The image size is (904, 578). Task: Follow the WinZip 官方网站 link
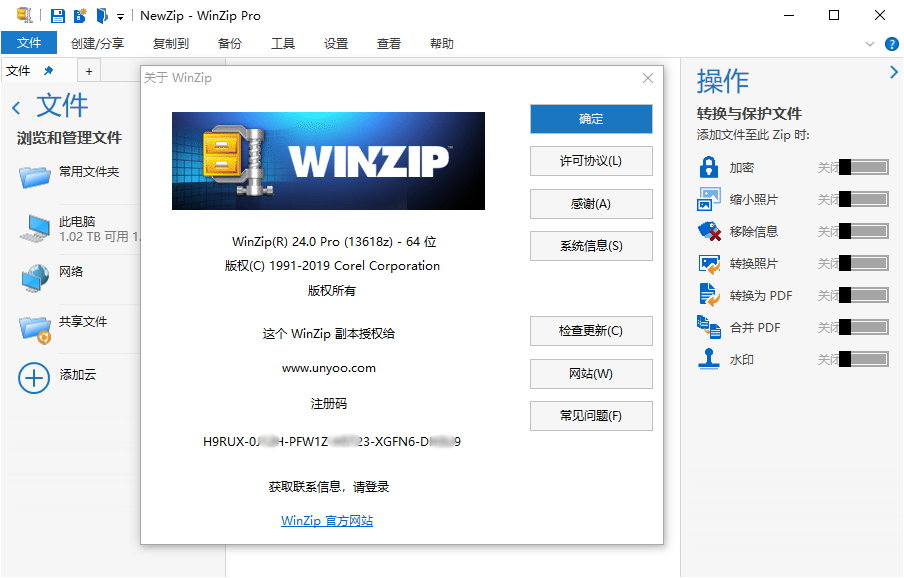click(x=327, y=521)
